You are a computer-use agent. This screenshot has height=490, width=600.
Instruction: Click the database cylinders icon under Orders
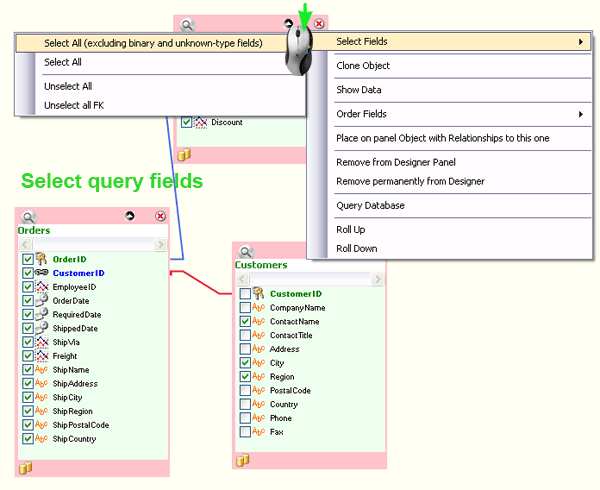pos(26,468)
